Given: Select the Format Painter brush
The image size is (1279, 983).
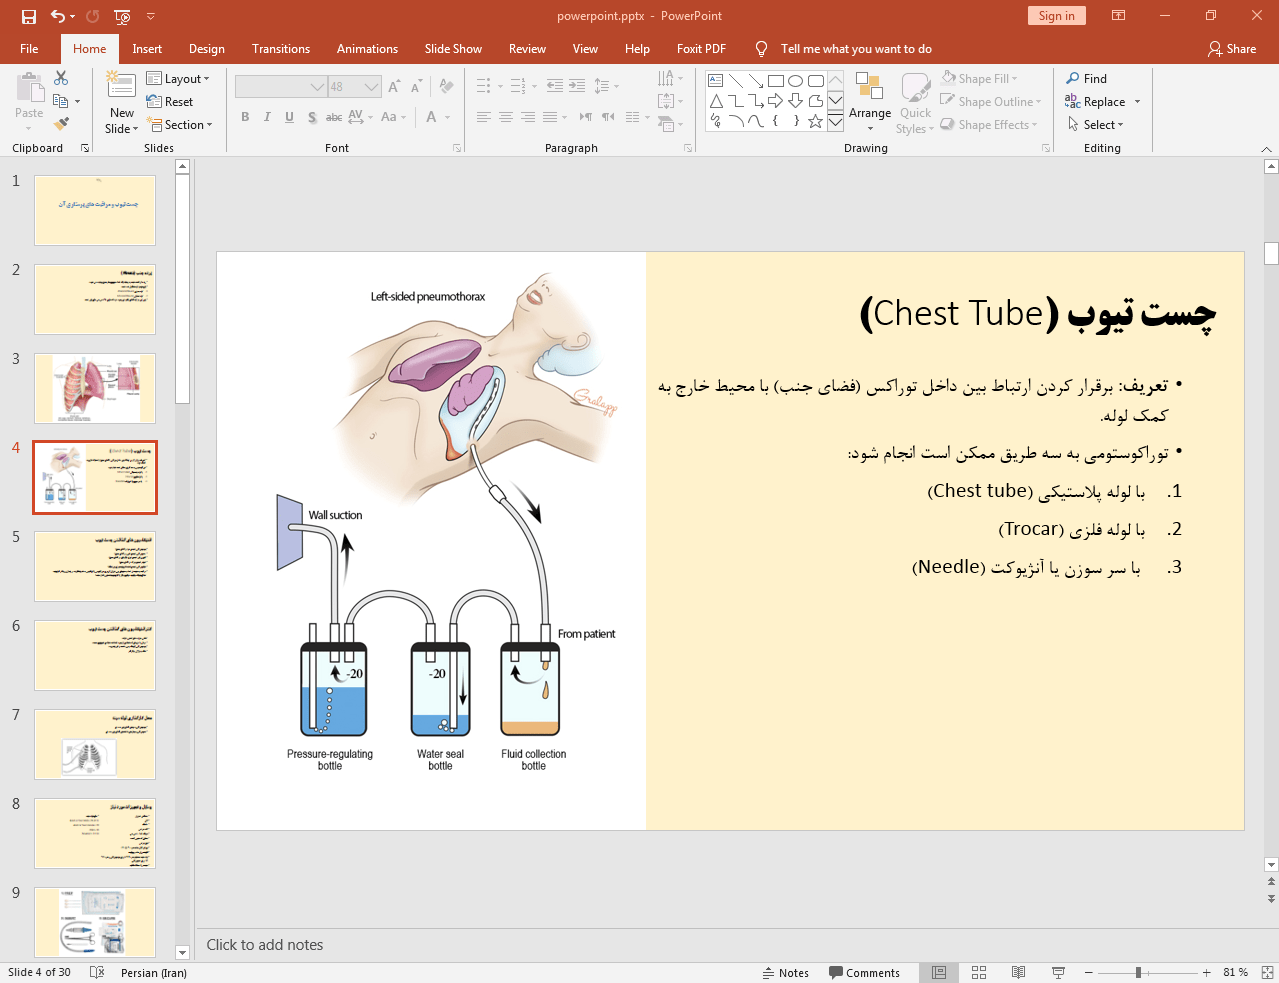Looking at the screenshot, I should pyautogui.click(x=61, y=124).
